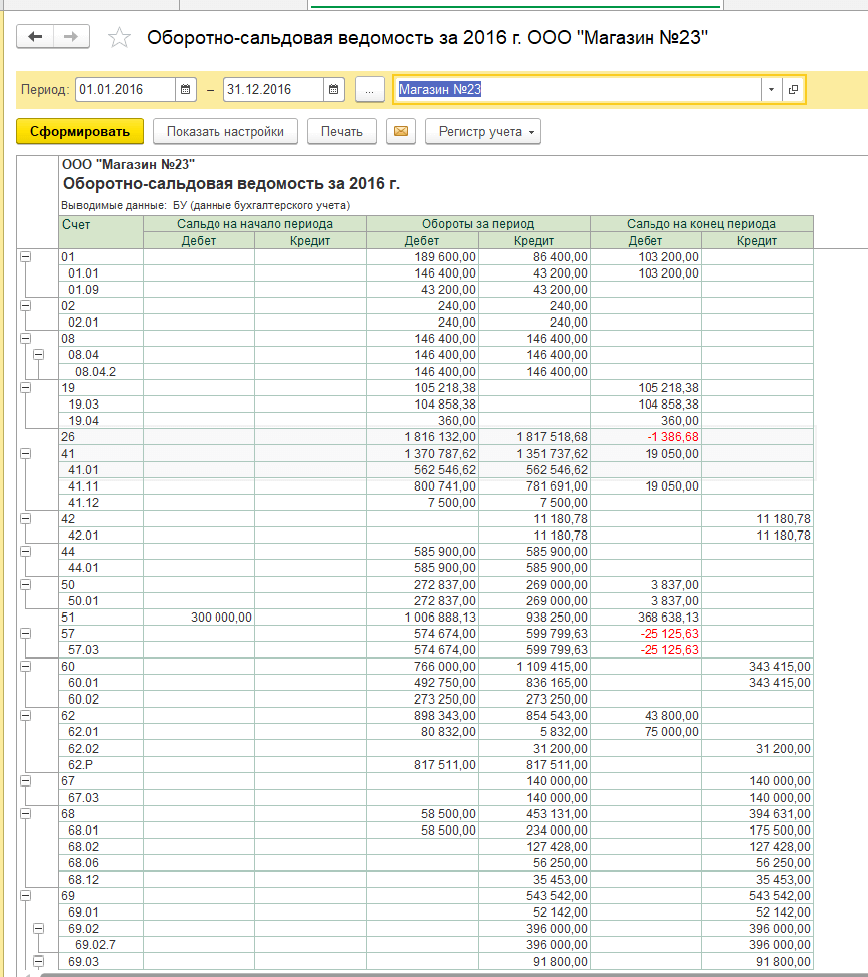Collapse subaccount 08.04 group
The image size is (868, 977).
[x=39, y=354]
